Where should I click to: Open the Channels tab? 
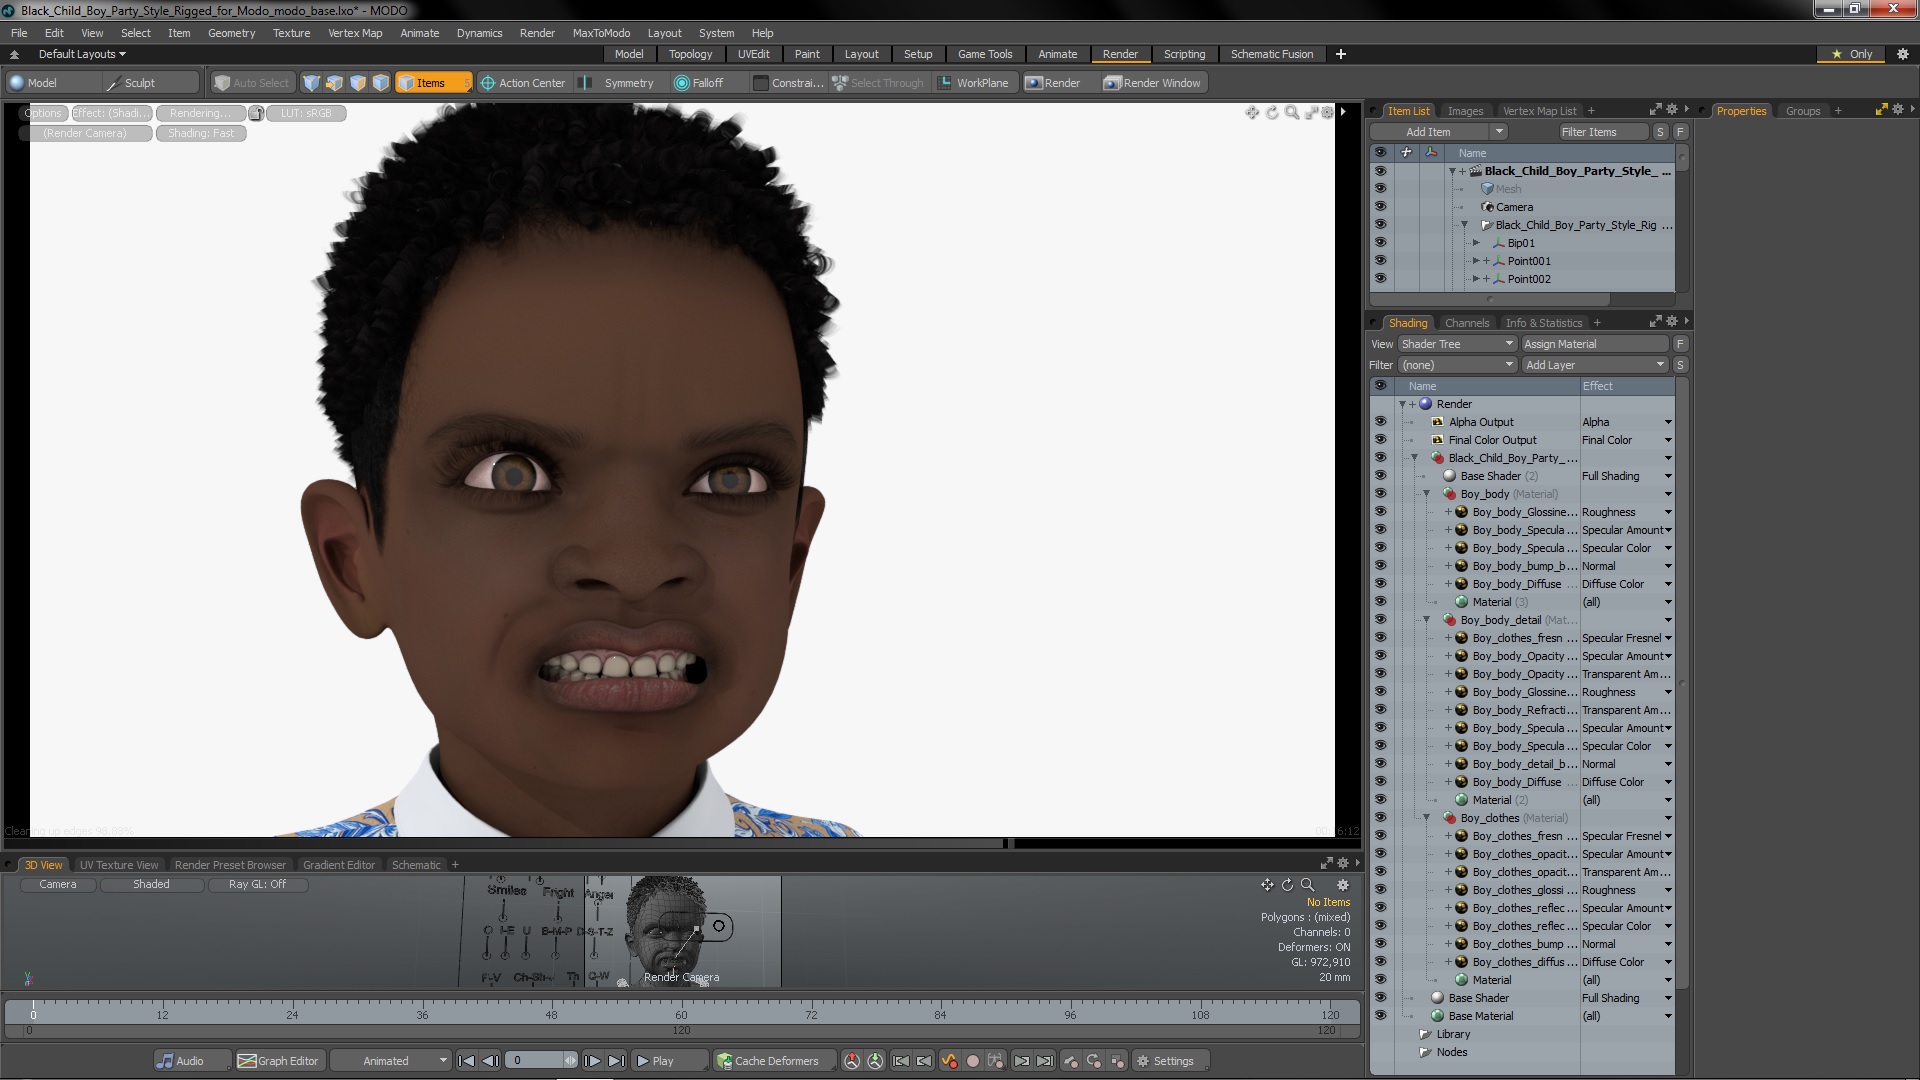point(1466,323)
